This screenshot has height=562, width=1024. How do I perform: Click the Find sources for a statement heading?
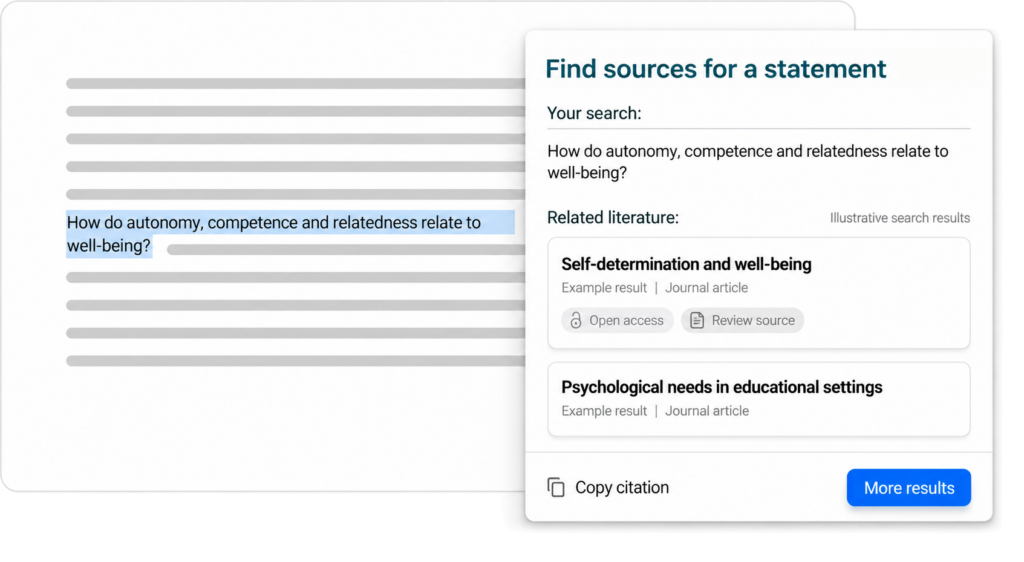tap(716, 69)
